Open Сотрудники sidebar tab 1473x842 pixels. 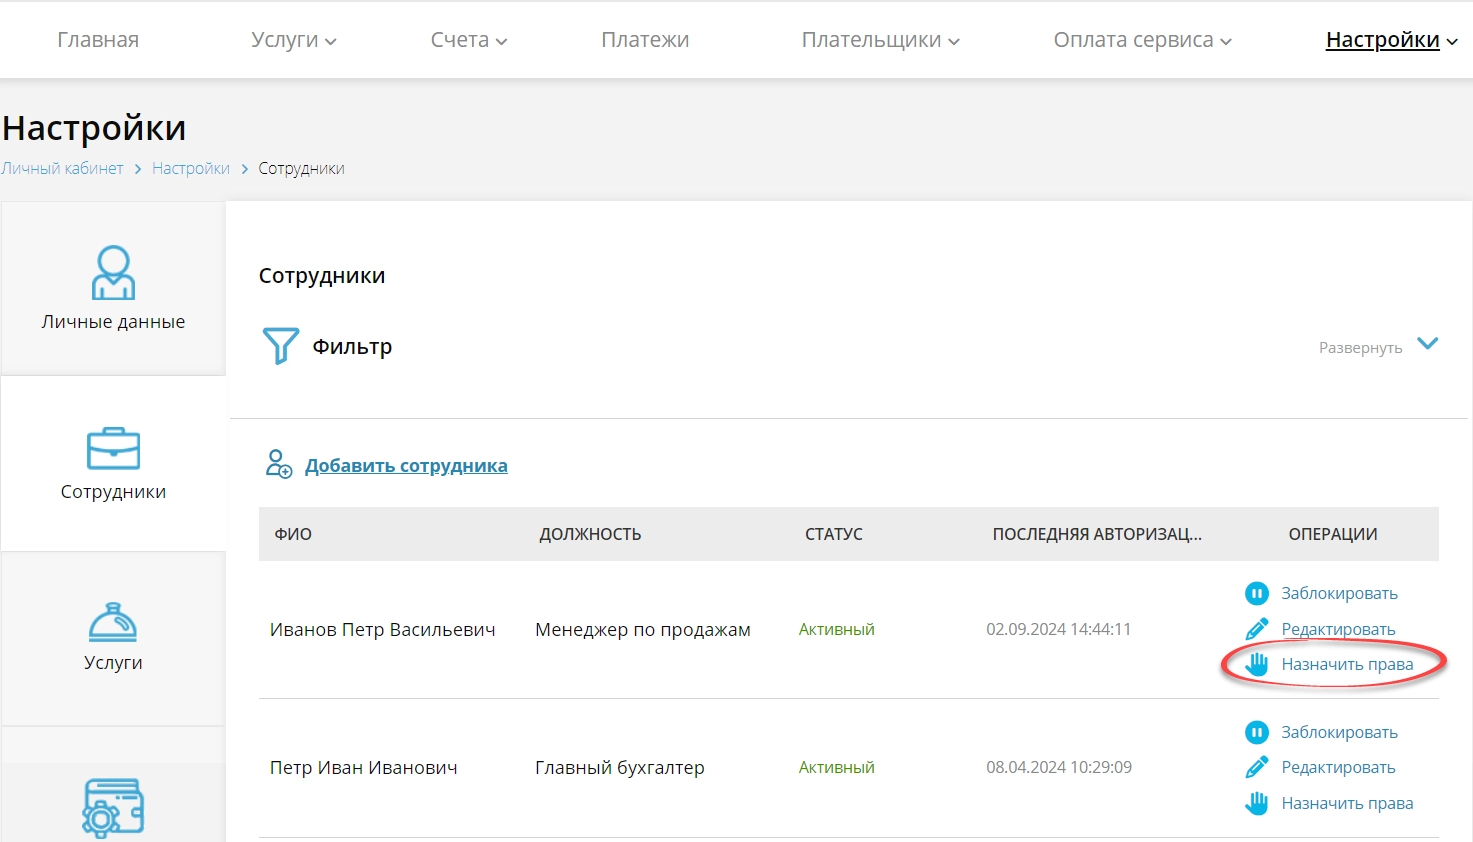coord(113,463)
